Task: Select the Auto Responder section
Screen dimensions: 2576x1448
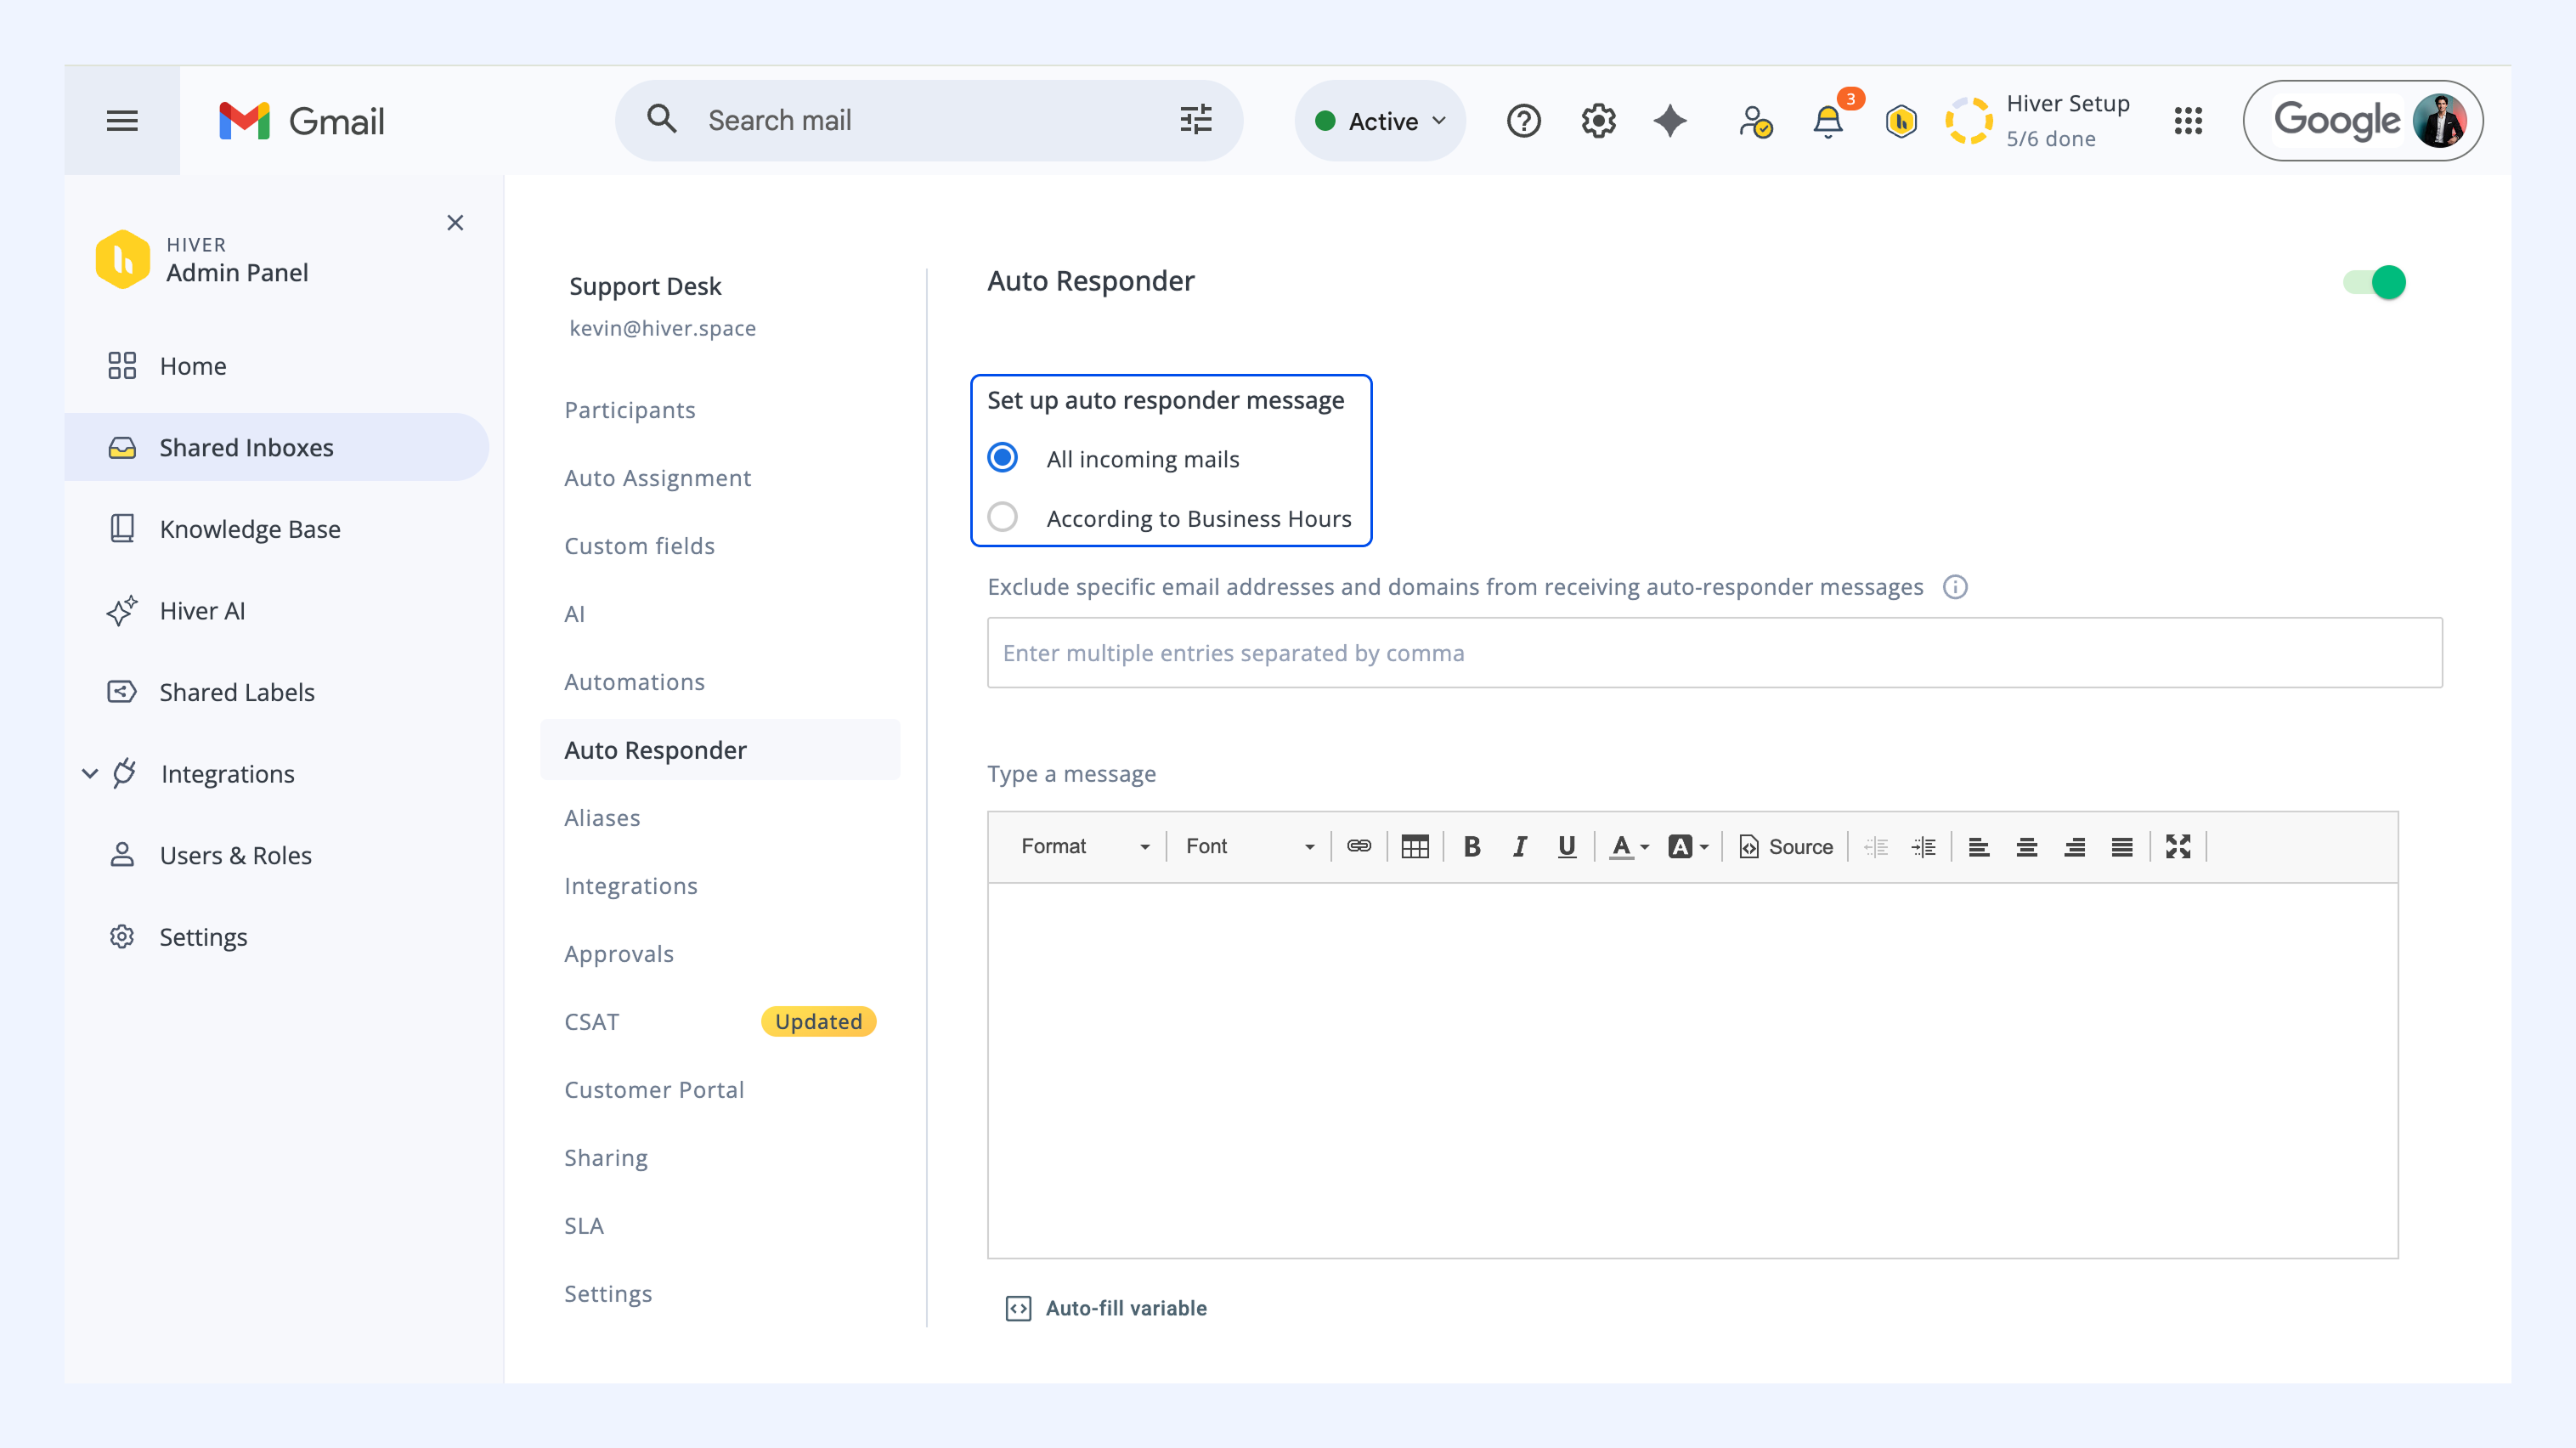Action: [720, 750]
